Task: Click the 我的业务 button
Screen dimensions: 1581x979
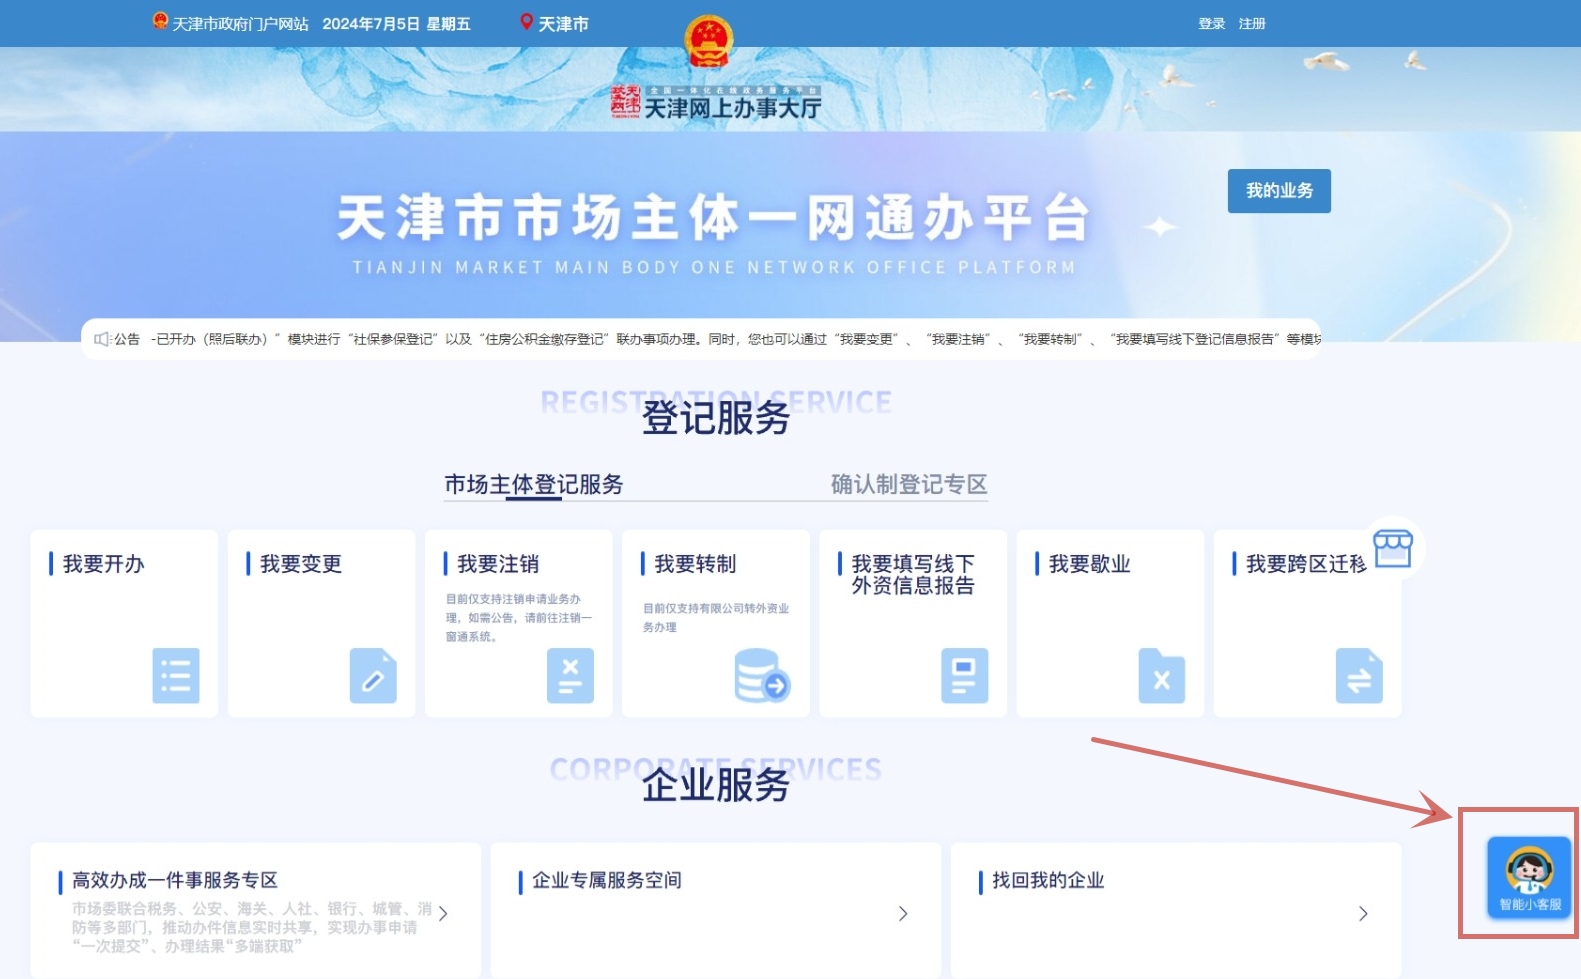Action: point(1278,191)
